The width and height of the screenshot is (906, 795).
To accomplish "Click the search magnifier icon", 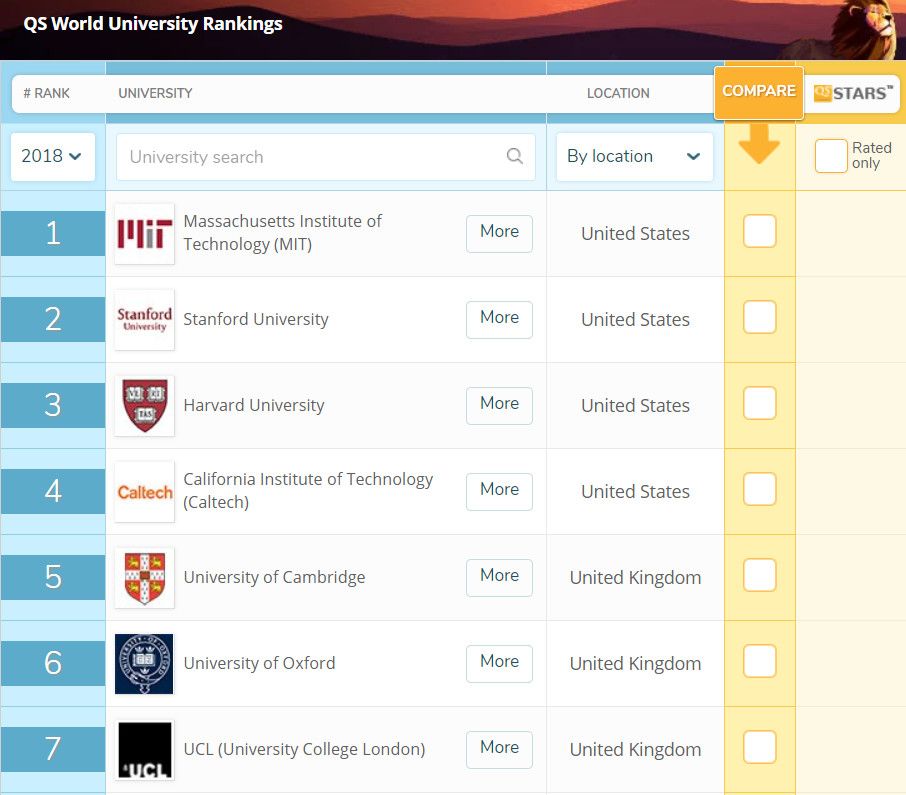I will click(515, 156).
